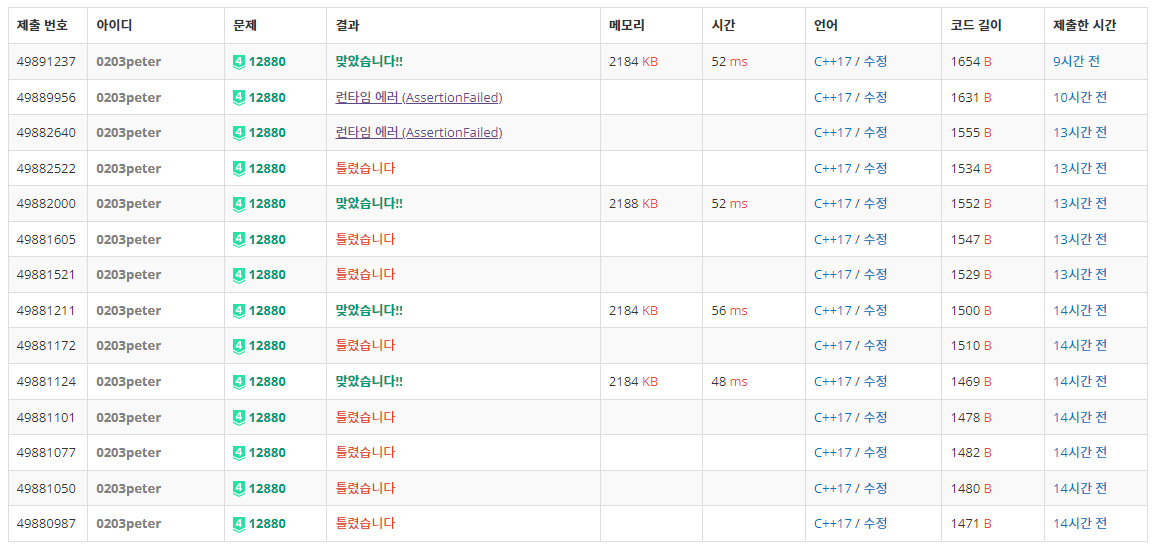
Task: Open AssertionFailed runtime error link for submission 49882640
Action: tap(418, 133)
